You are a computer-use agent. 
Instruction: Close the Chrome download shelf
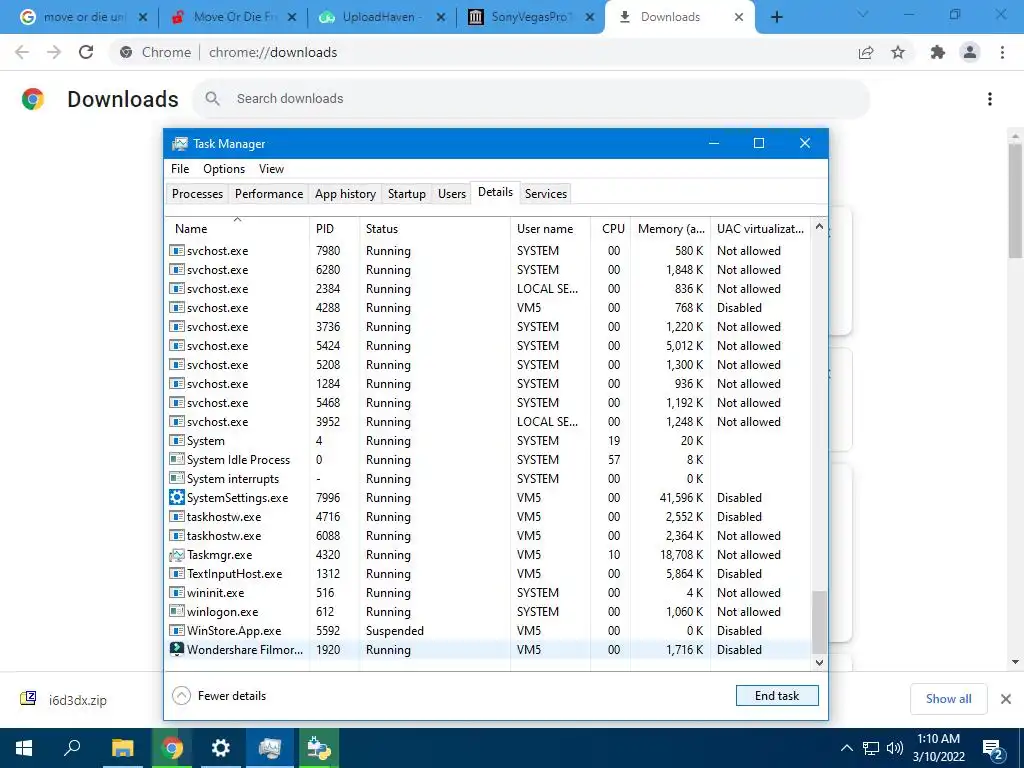1006,699
